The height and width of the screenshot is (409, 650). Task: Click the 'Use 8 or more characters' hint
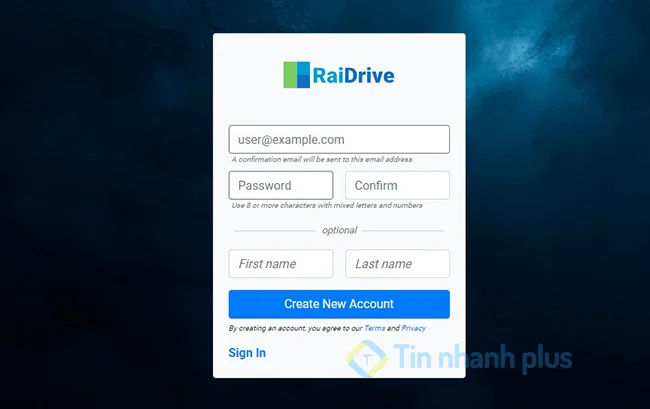point(327,206)
